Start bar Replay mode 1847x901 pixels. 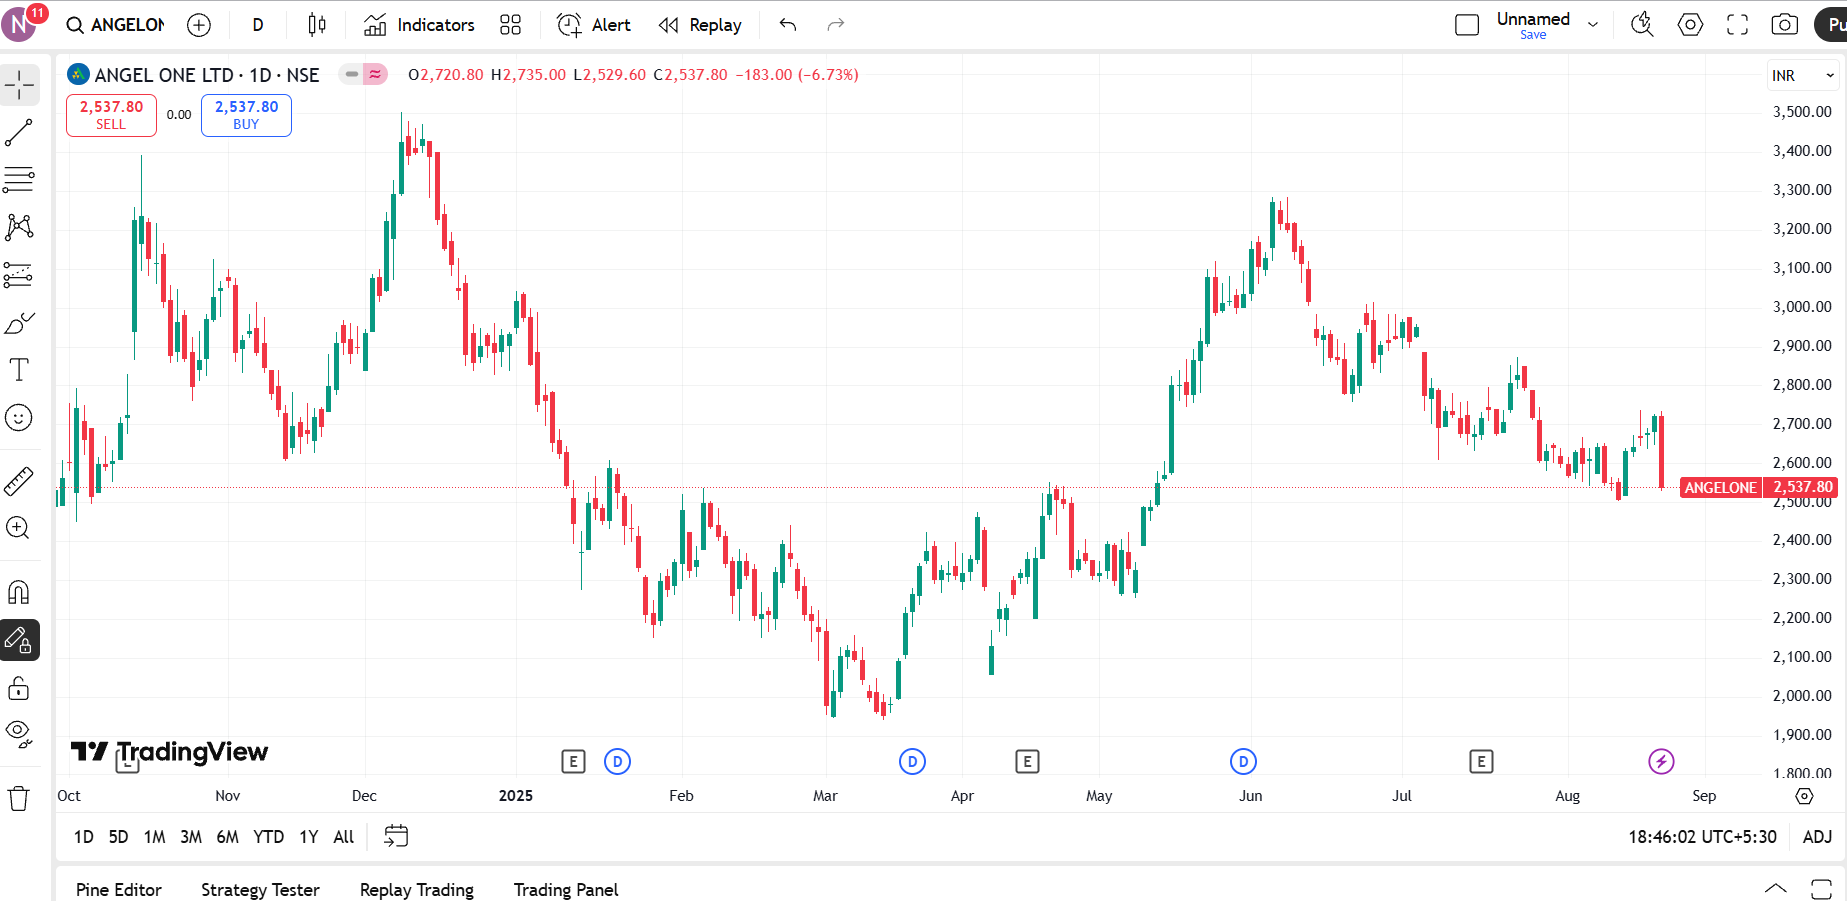tap(700, 25)
